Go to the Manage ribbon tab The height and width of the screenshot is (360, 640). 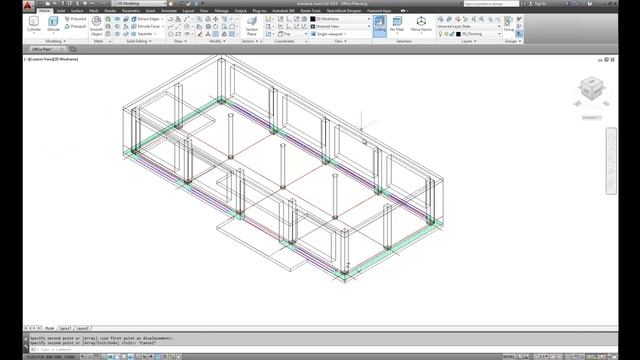pyautogui.click(x=222, y=11)
